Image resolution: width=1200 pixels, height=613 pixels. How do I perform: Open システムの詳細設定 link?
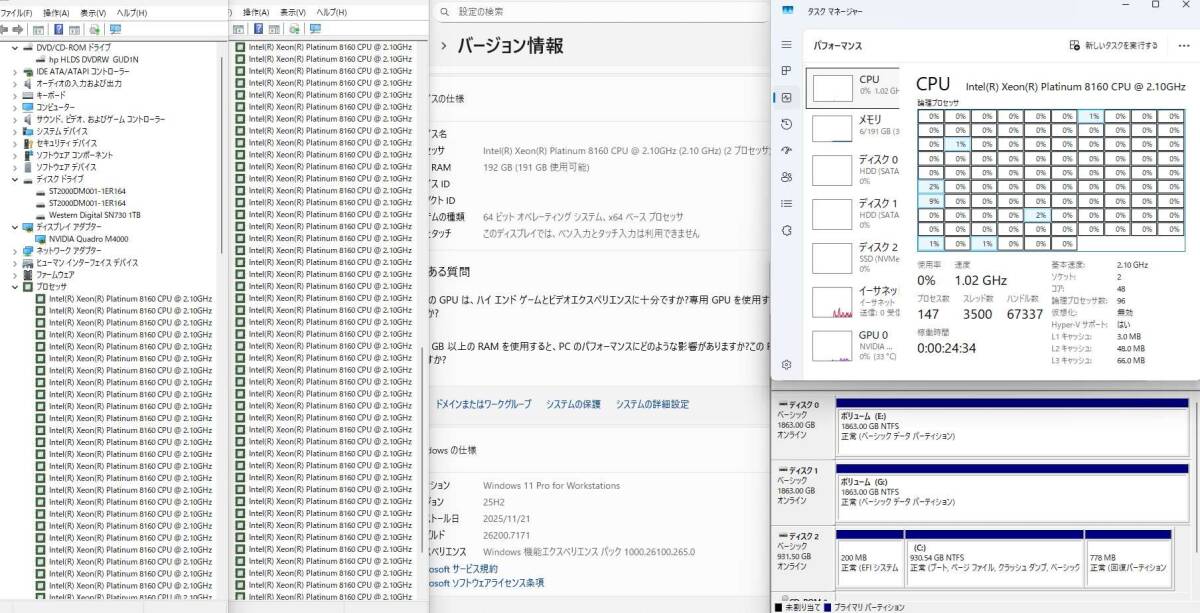coord(652,404)
